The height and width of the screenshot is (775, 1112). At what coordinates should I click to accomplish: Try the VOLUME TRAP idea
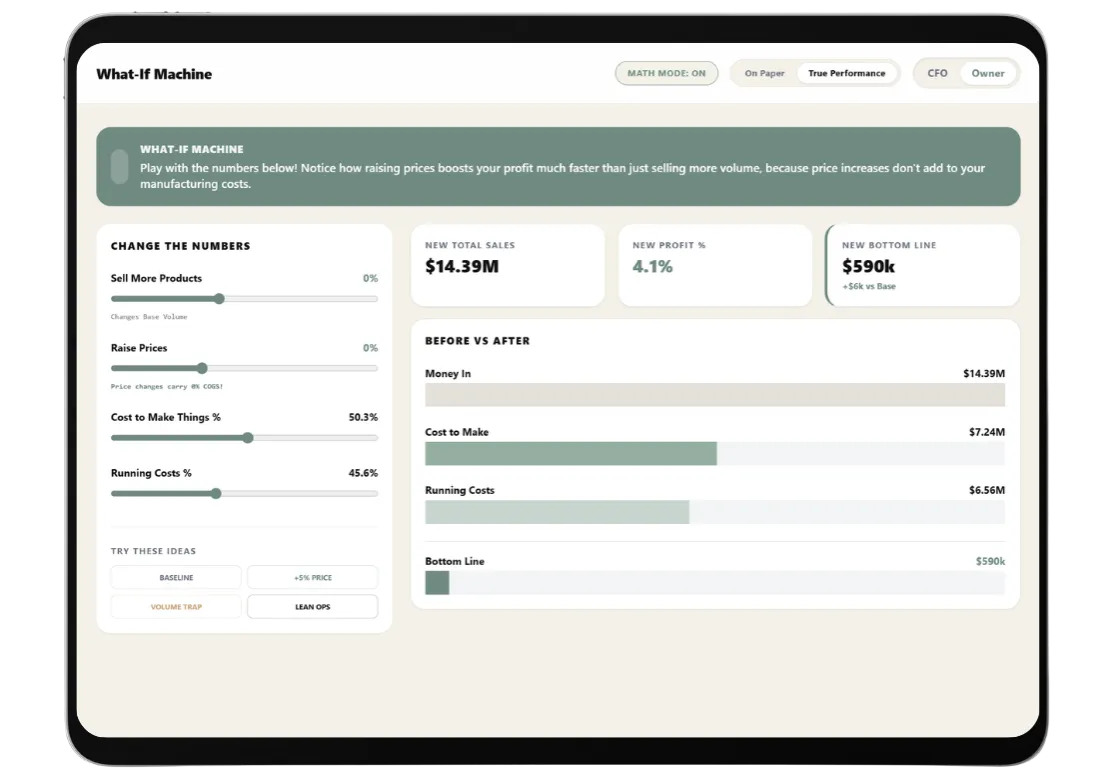(176, 606)
